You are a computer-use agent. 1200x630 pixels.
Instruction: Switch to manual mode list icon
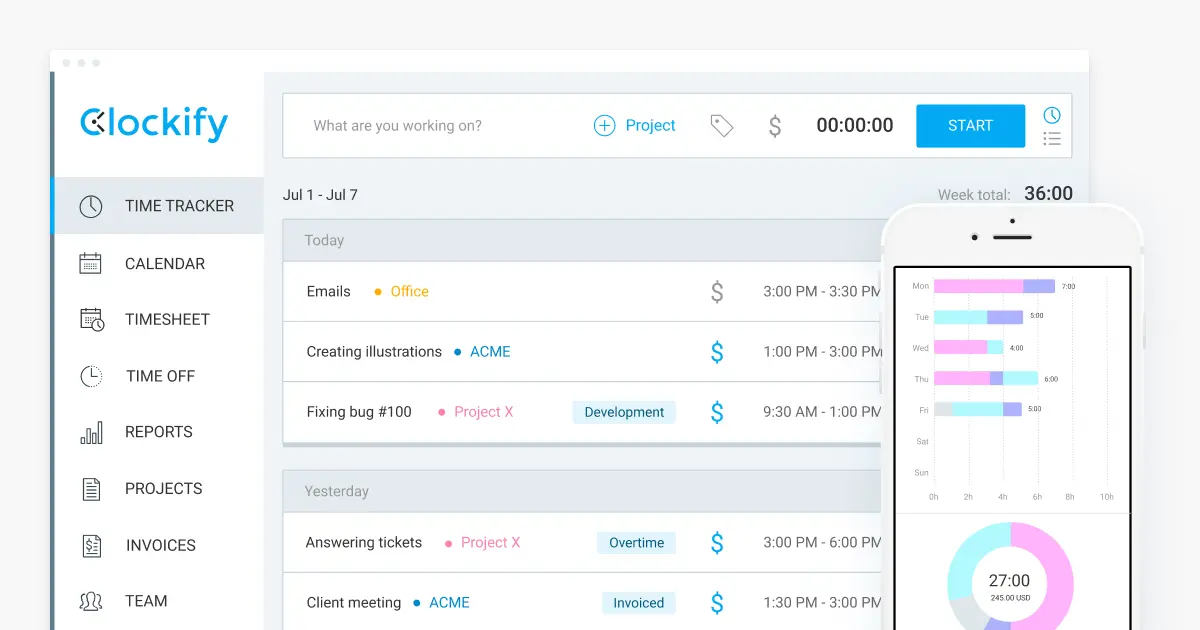pos(1052,139)
